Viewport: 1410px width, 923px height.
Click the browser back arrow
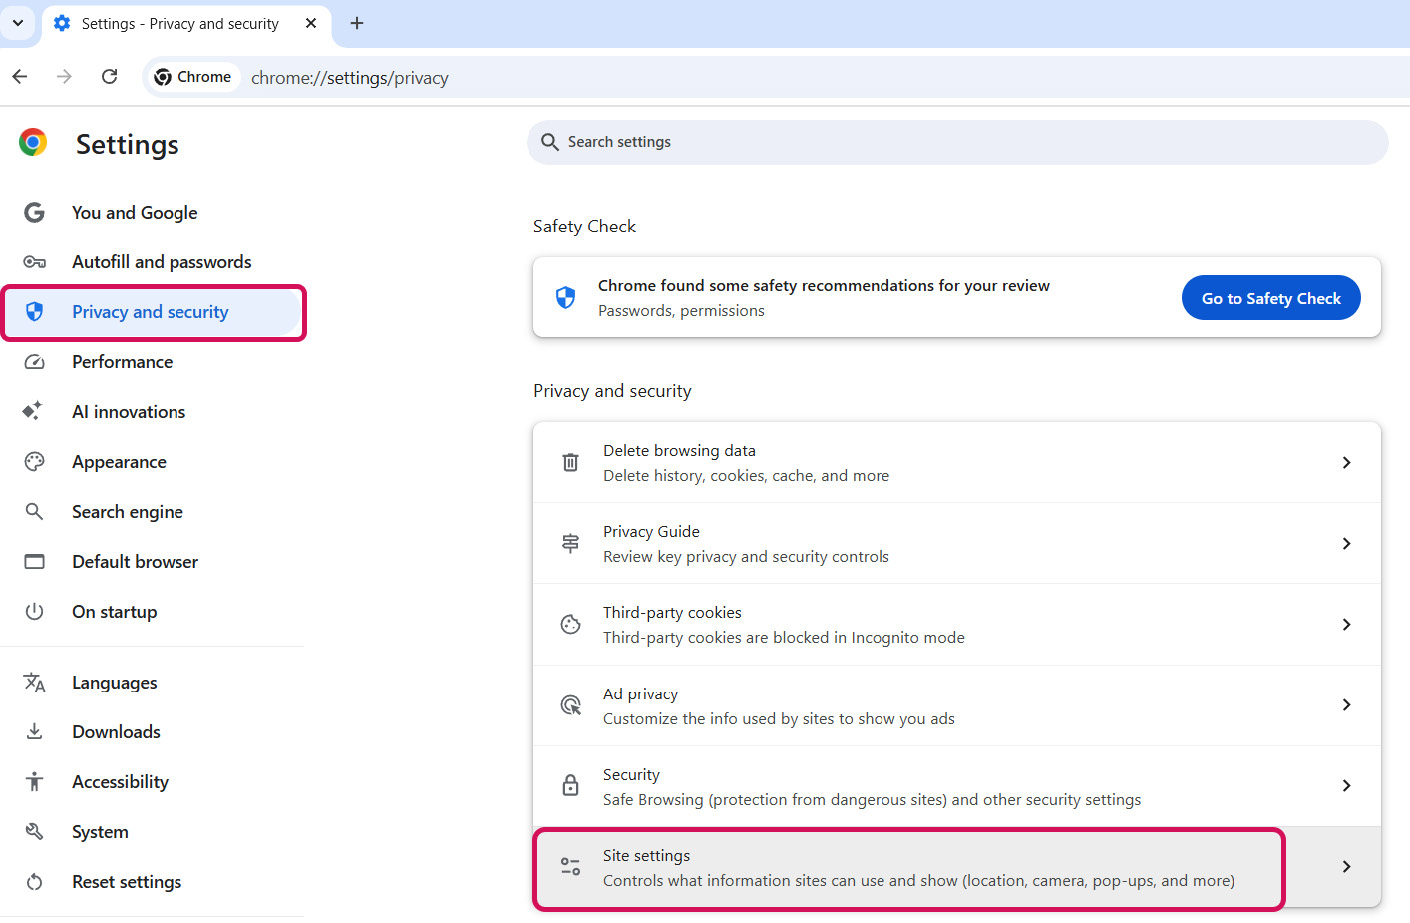[20, 77]
